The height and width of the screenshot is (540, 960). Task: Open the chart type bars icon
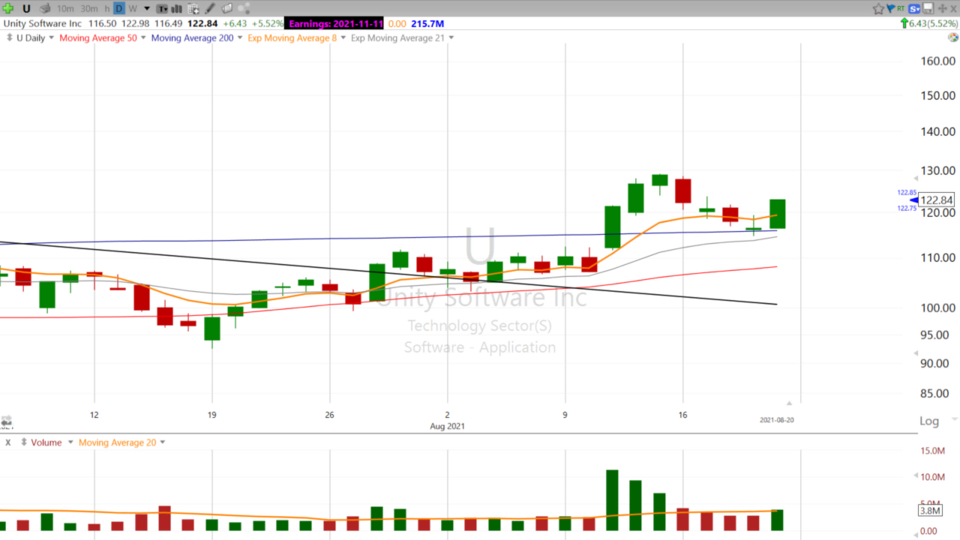tap(177, 9)
